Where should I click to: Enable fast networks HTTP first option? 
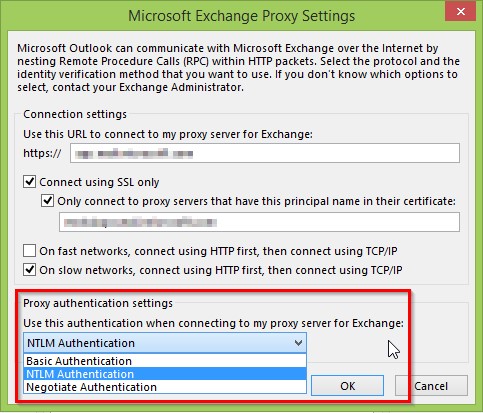pos(29,251)
